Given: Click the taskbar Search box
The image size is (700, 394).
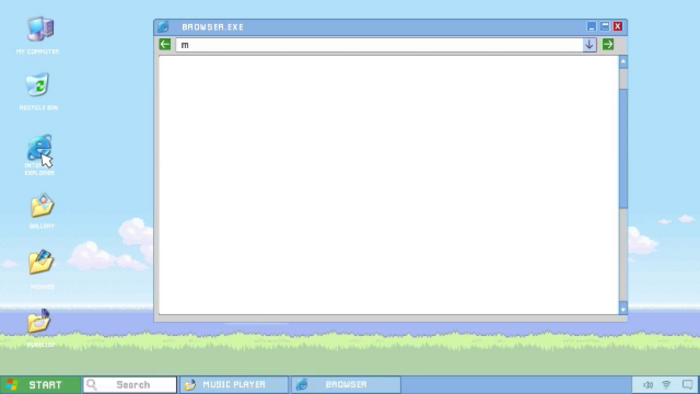Looking at the screenshot, I should 130,385.
